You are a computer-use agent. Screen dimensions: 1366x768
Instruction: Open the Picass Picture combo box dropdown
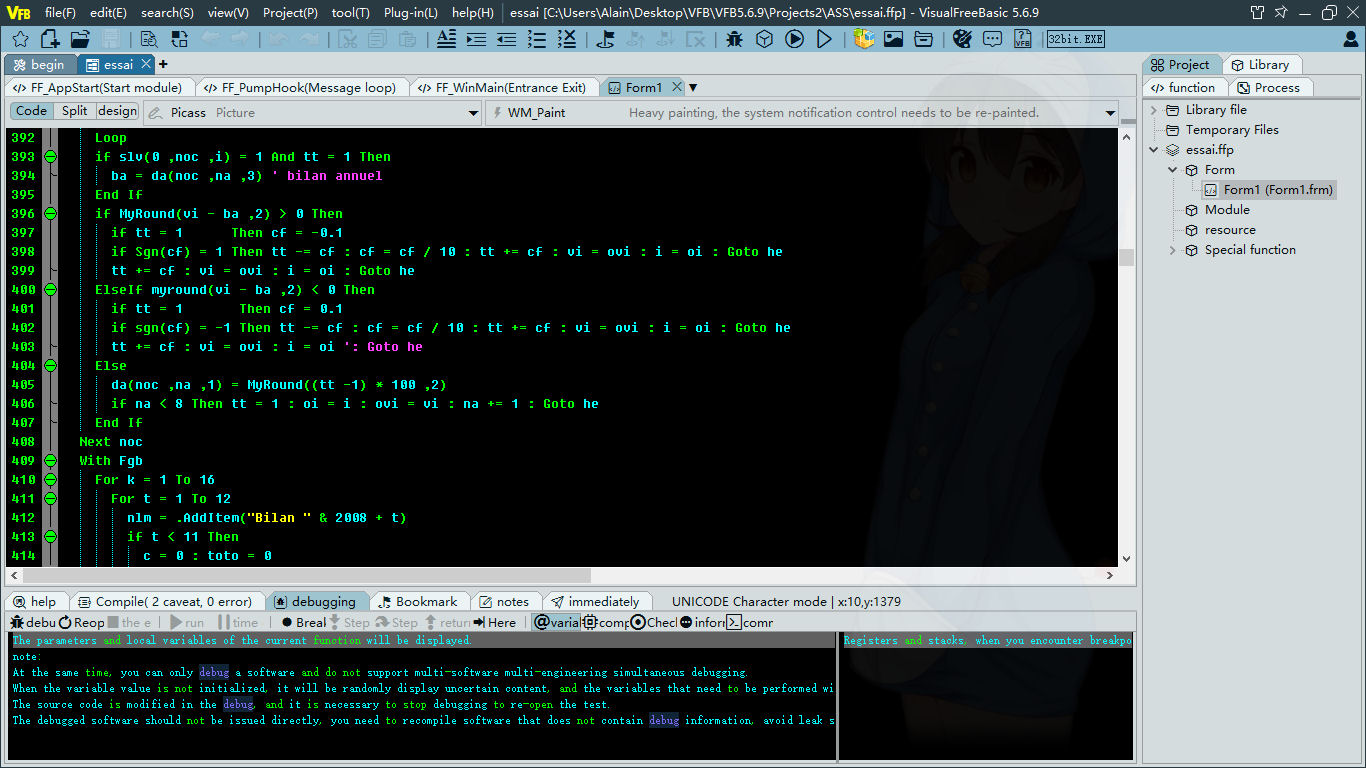[474, 112]
